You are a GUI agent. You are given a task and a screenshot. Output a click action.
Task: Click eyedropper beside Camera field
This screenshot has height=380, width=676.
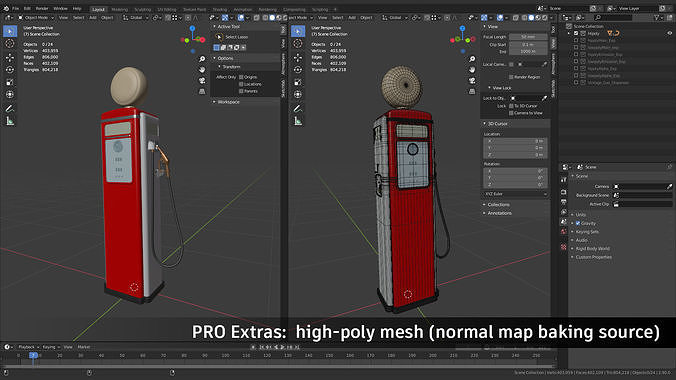pyautogui.click(x=669, y=186)
